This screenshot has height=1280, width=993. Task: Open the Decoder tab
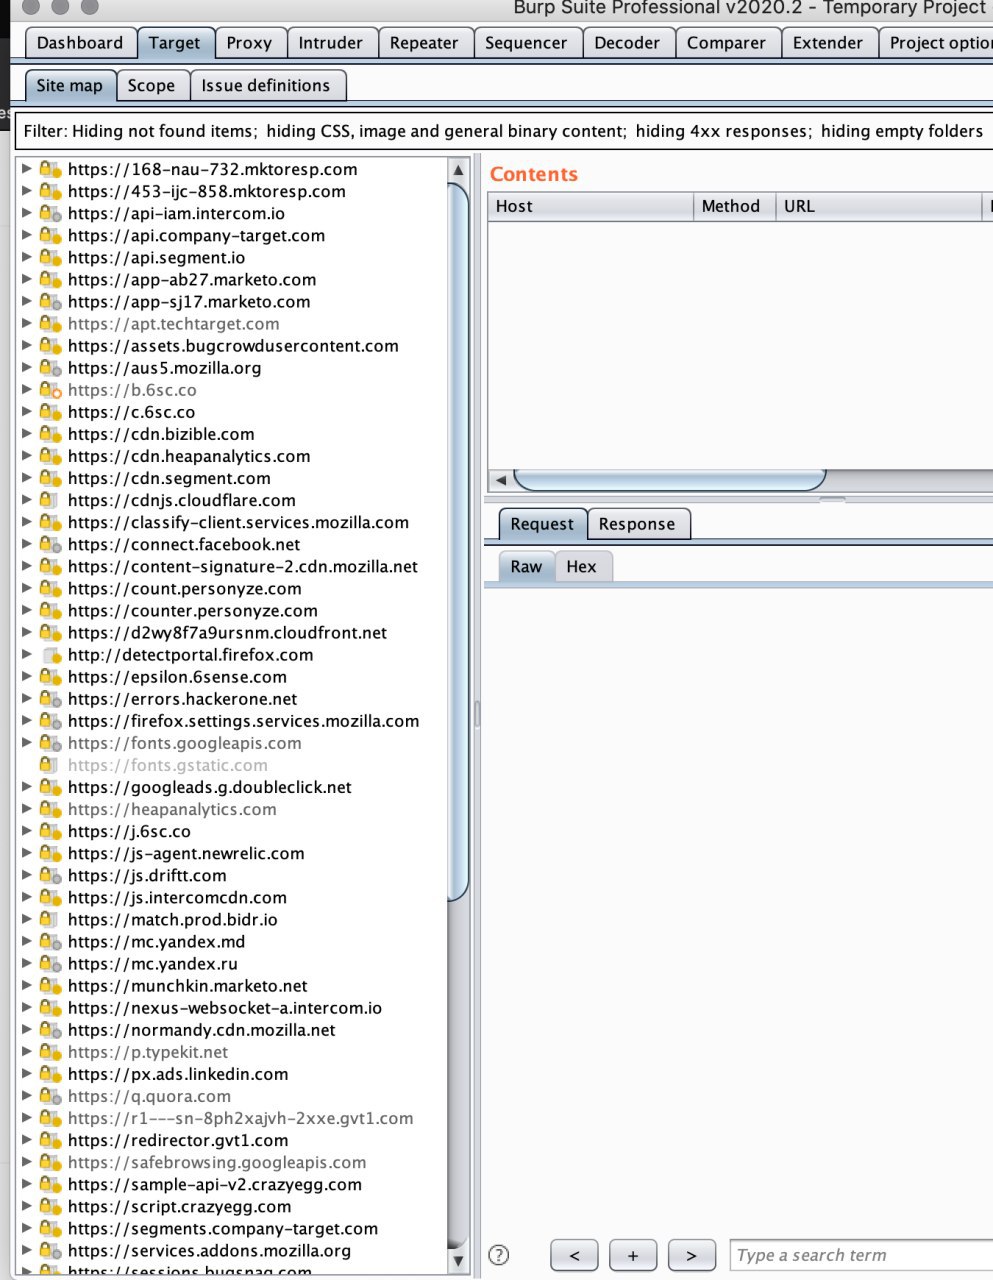click(627, 43)
